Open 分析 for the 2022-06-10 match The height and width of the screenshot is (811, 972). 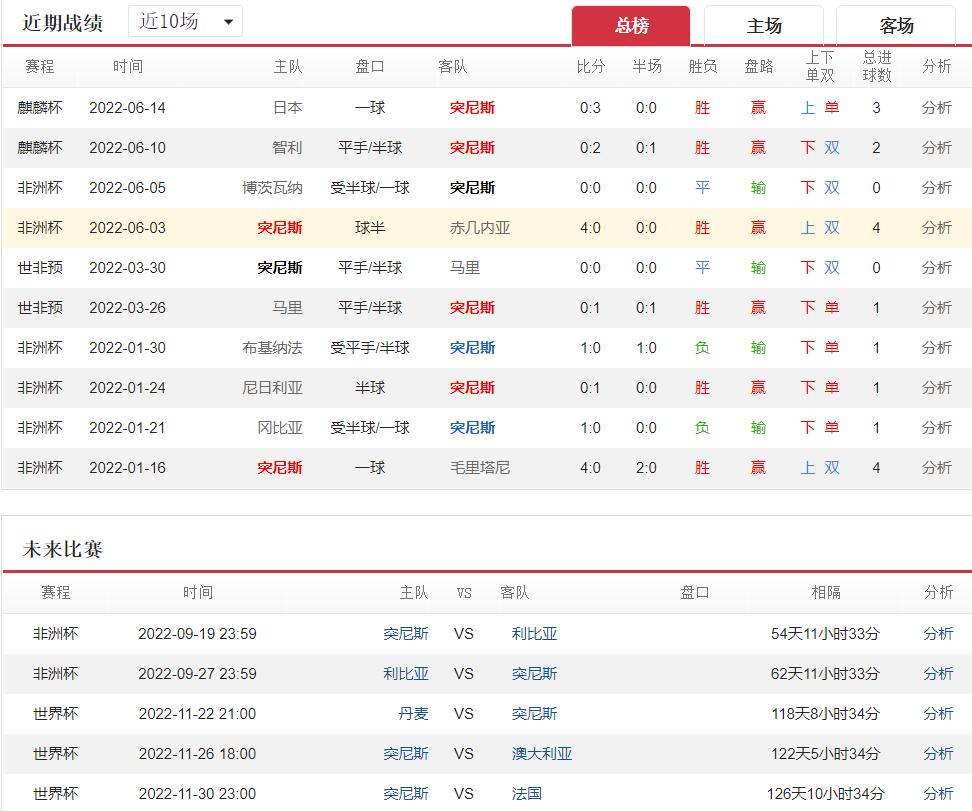(936, 148)
